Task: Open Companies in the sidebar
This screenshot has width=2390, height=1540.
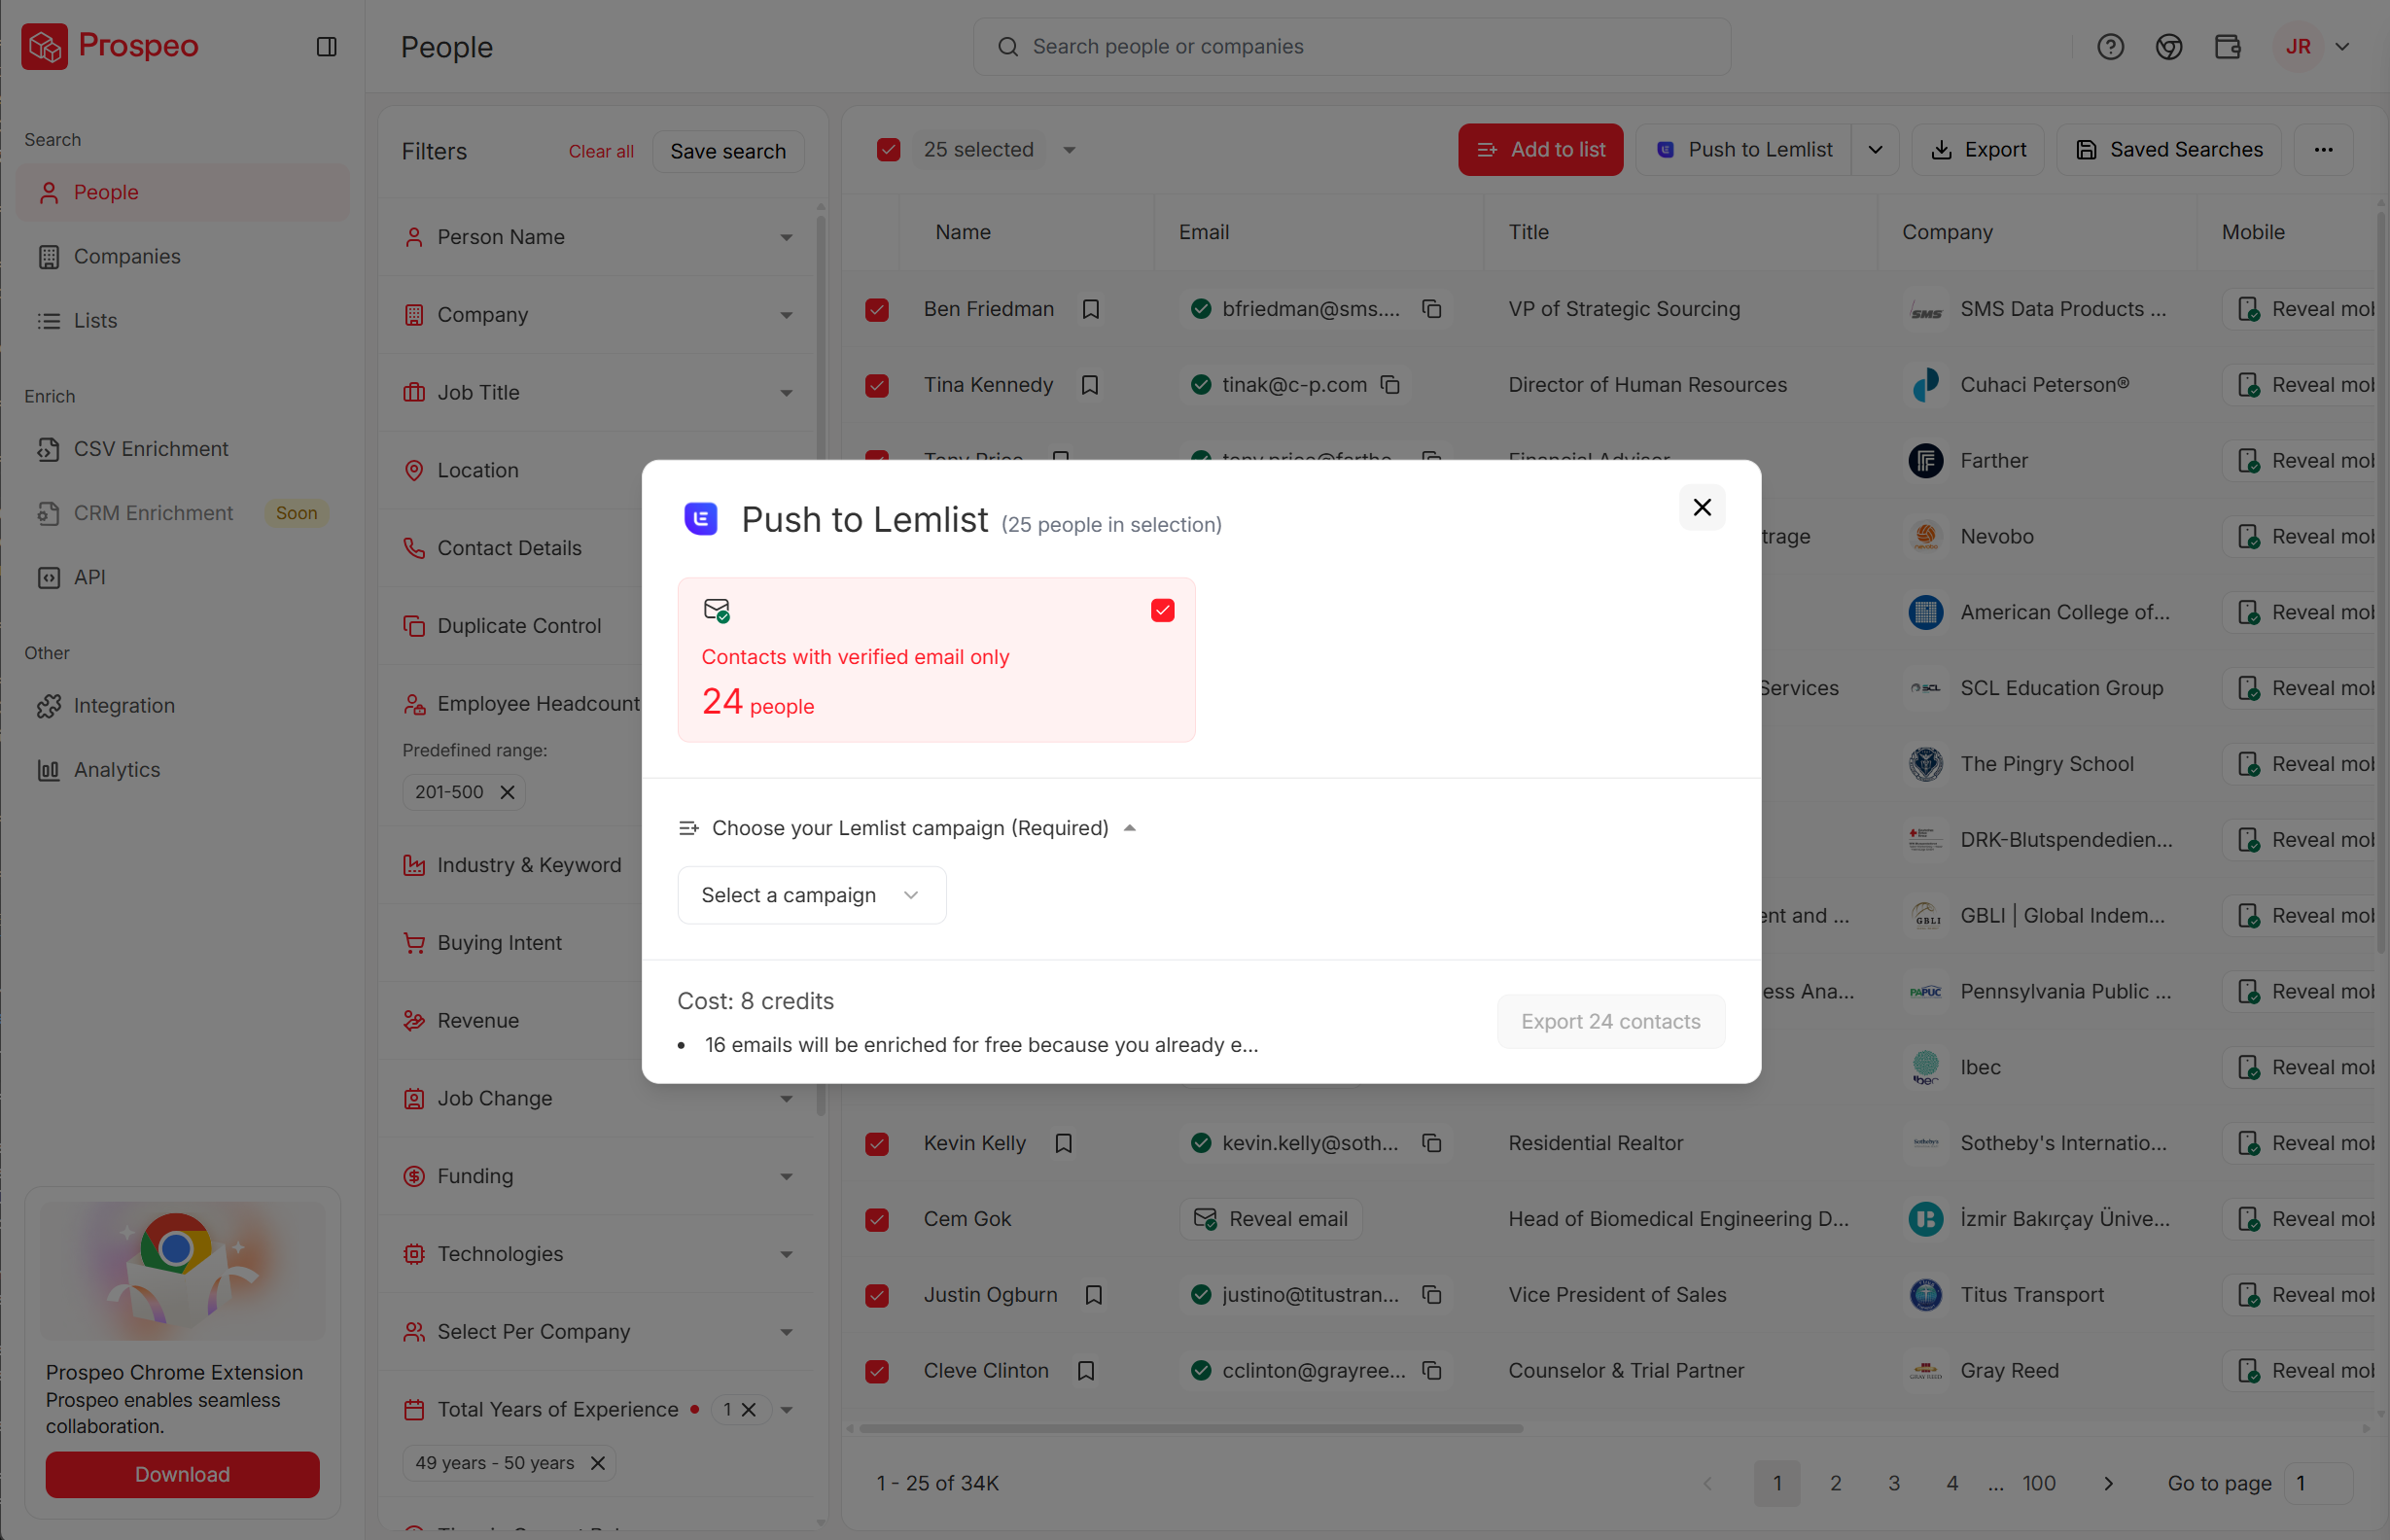Action: click(x=126, y=256)
